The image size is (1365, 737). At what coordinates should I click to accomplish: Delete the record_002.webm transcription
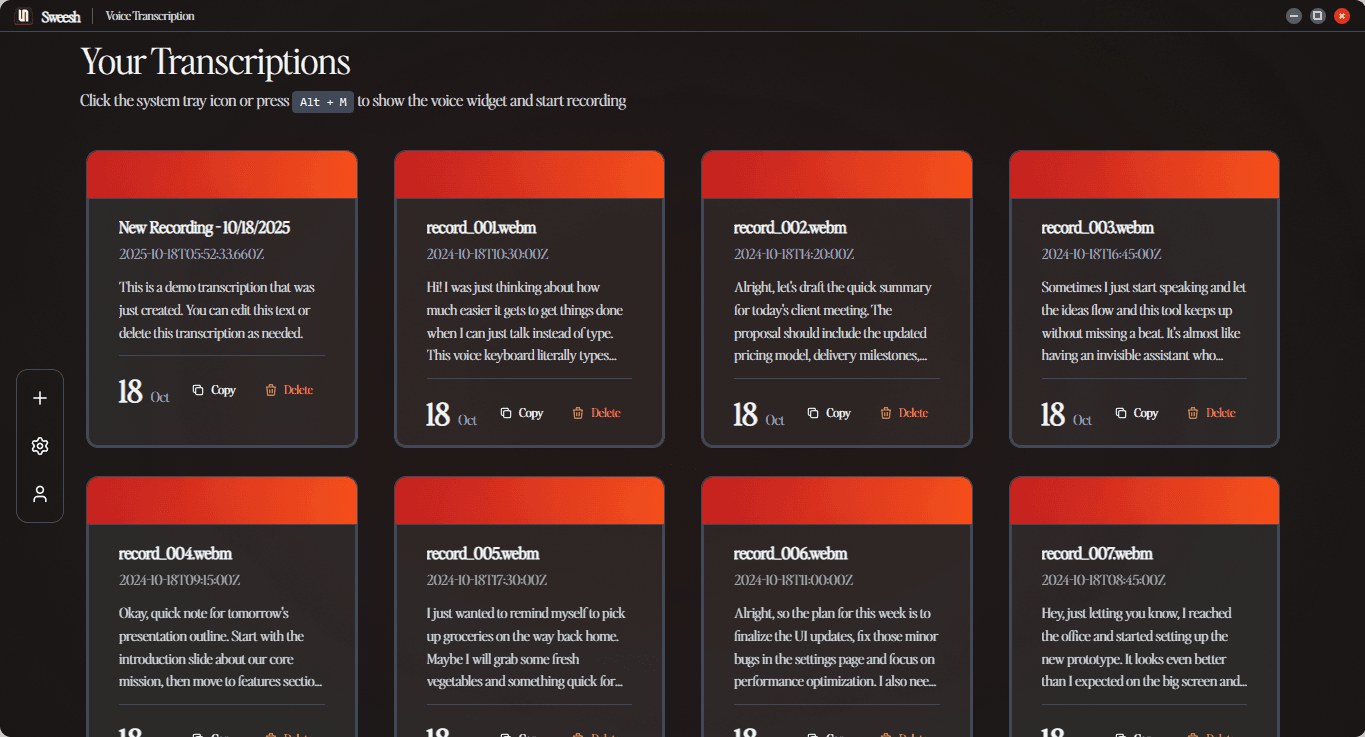tap(903, 412)
